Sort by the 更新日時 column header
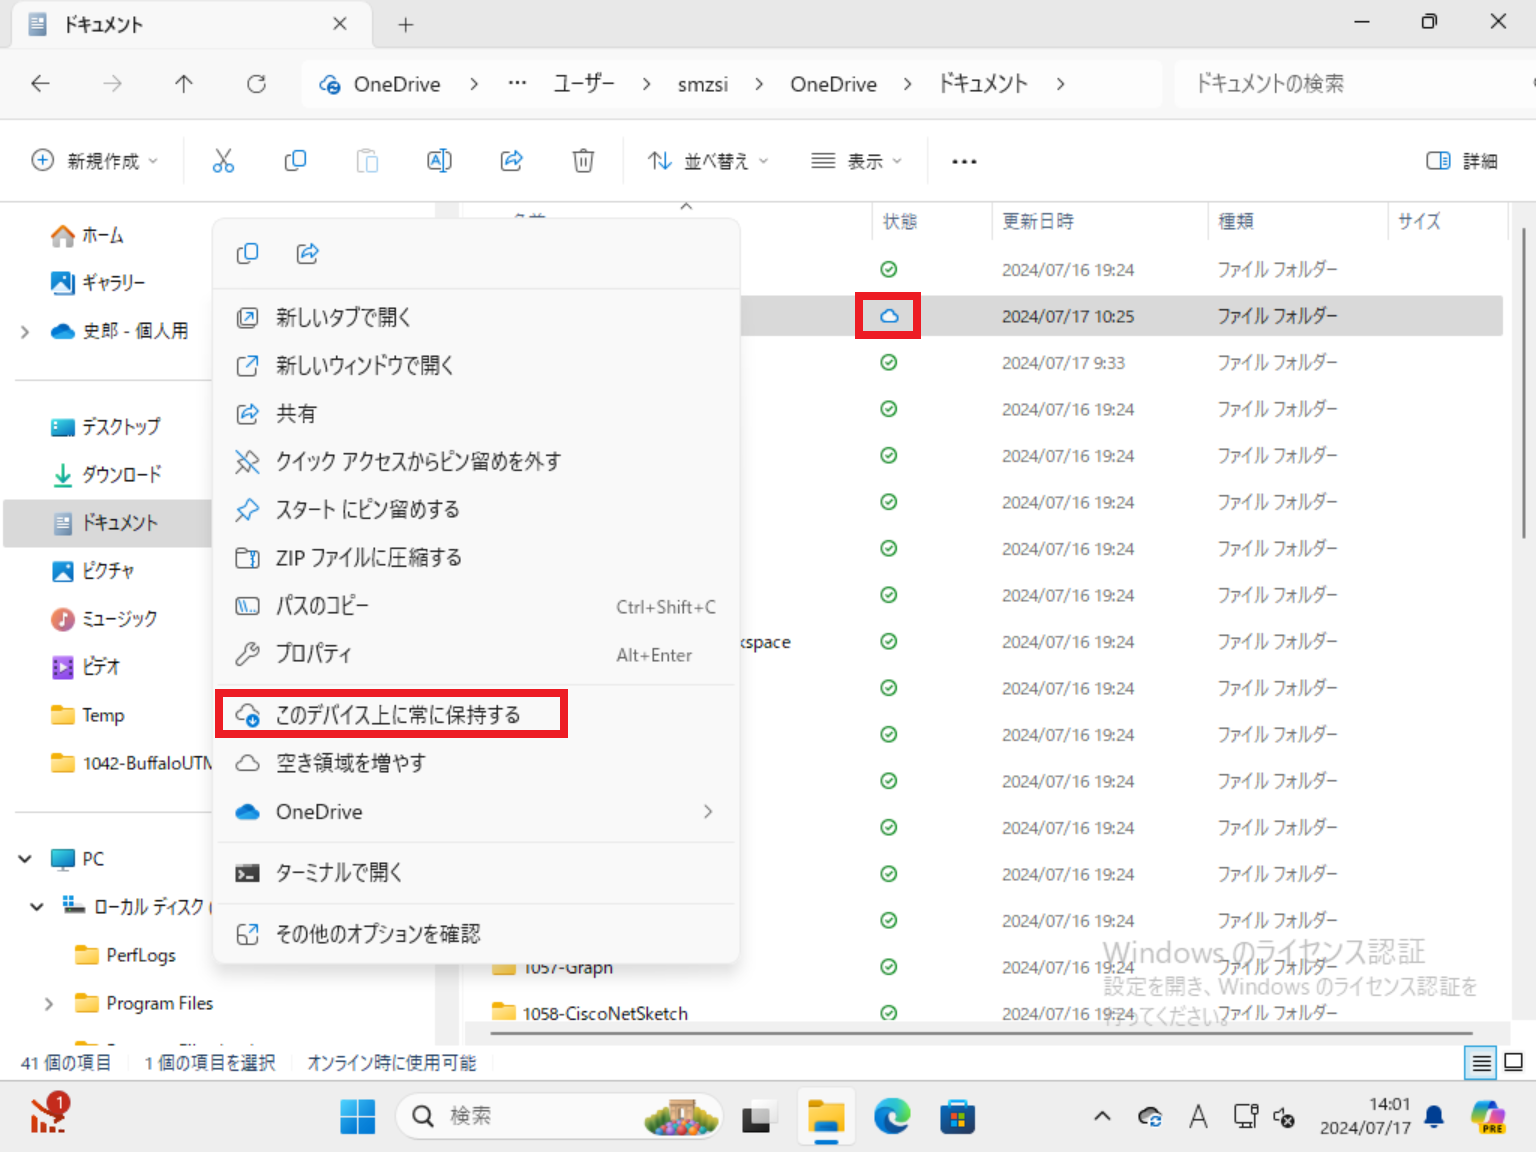Viewport: 1536px width, 1152px height. click(1100, 221)
